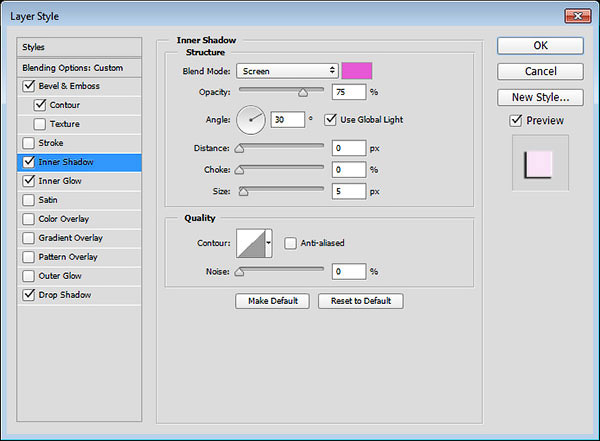The width and height of the screenshot is (600, 441).
Task: Click the New Style... button
Action: click(x=540, y=97)
